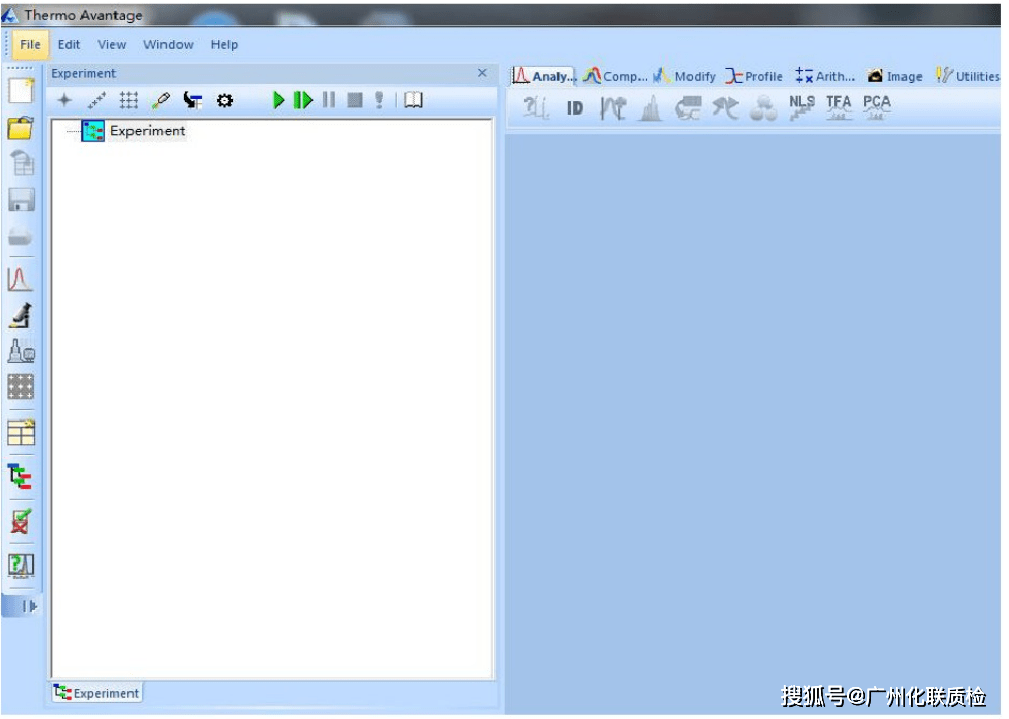1009x719 pixels.
Task: Close the Experiment panel
Action: [482, 73]
